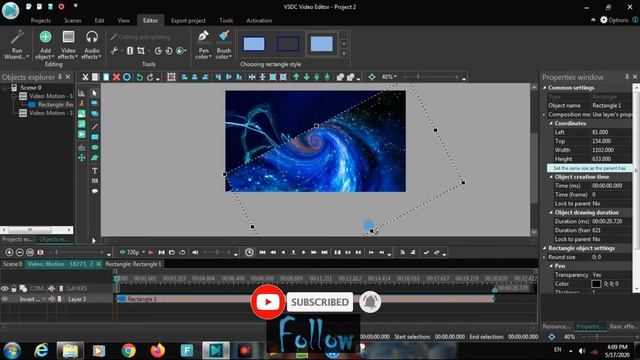The width and height of the screenshot is (640, 360).
Task: Collapse Rectangle object settings section
Action: pyautogui.click(x=544, y=248)
